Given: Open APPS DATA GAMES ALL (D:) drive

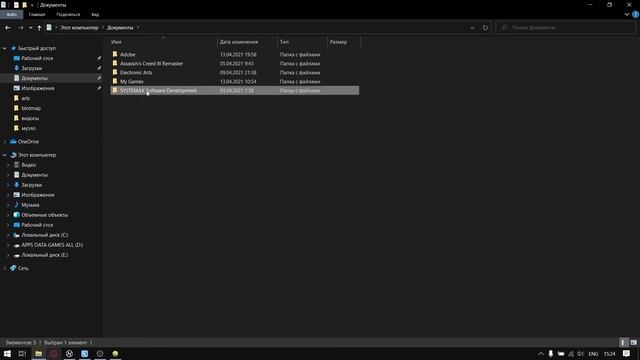Looking at the screenshot, I should [x=52, y=245].
